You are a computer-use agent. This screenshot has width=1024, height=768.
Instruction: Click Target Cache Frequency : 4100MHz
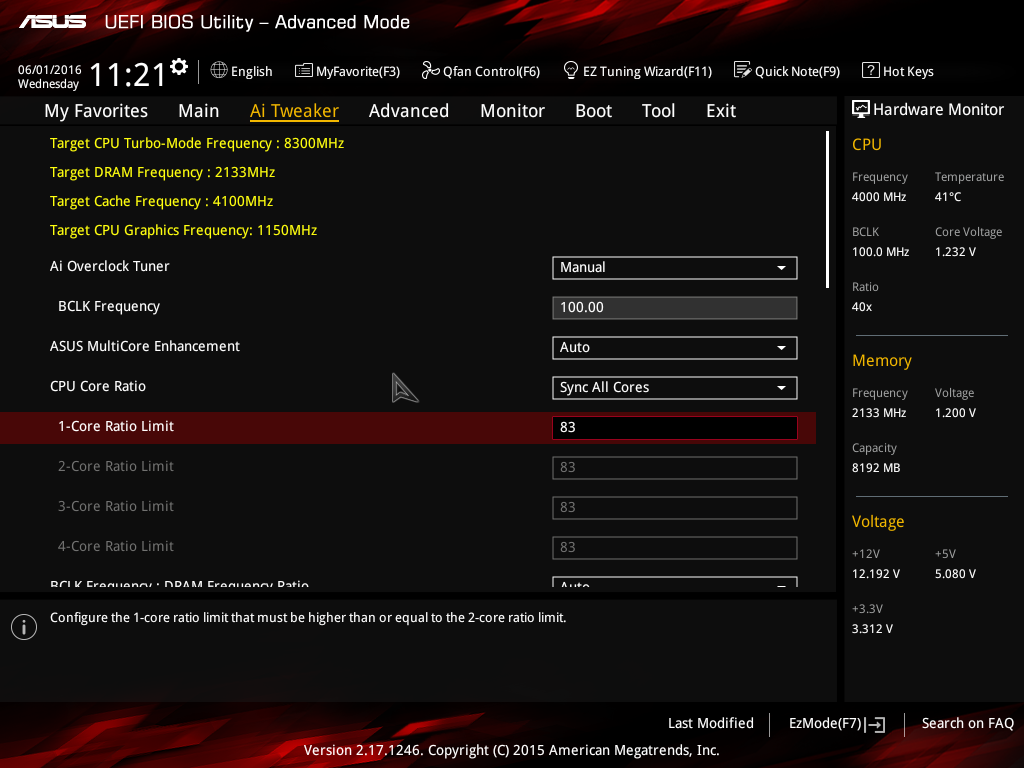pyautogui.click(x=161, y=201)
